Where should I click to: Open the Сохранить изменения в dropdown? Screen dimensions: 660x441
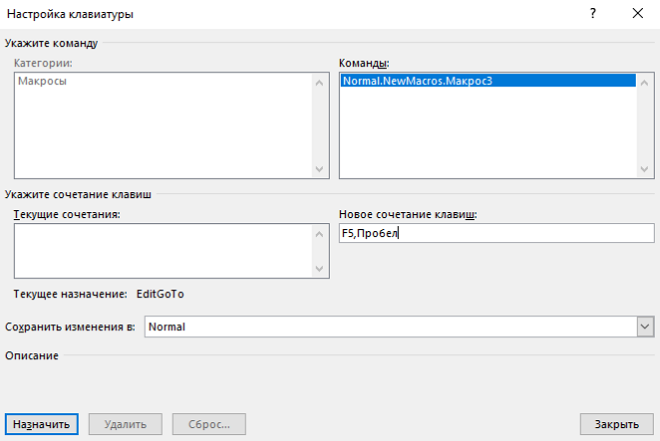(645, 327)
